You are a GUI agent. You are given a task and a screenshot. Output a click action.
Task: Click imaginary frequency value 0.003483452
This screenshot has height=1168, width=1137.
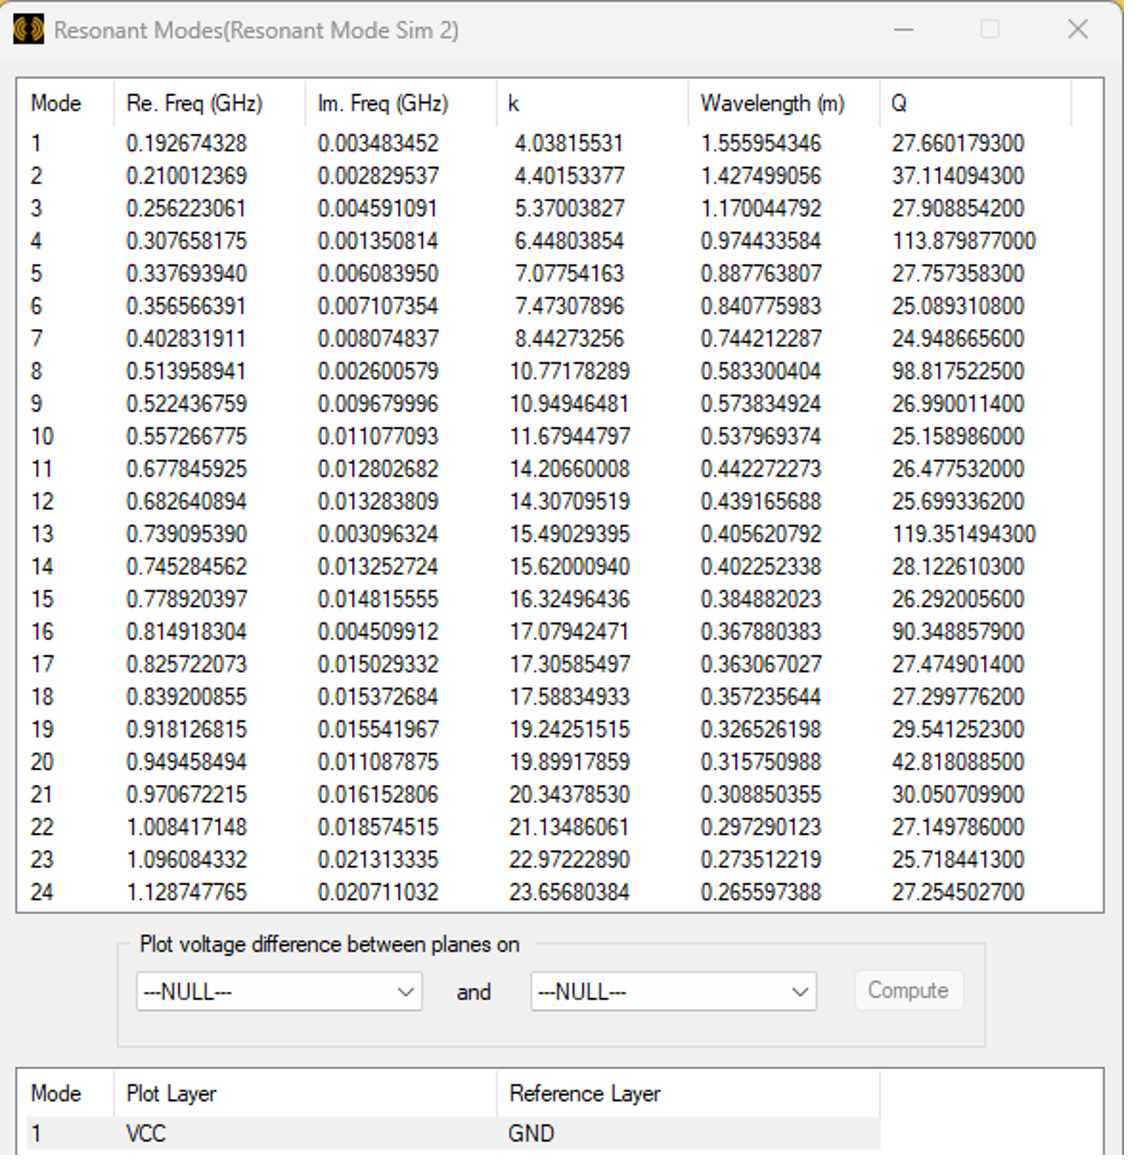click(x=378, y=143)
